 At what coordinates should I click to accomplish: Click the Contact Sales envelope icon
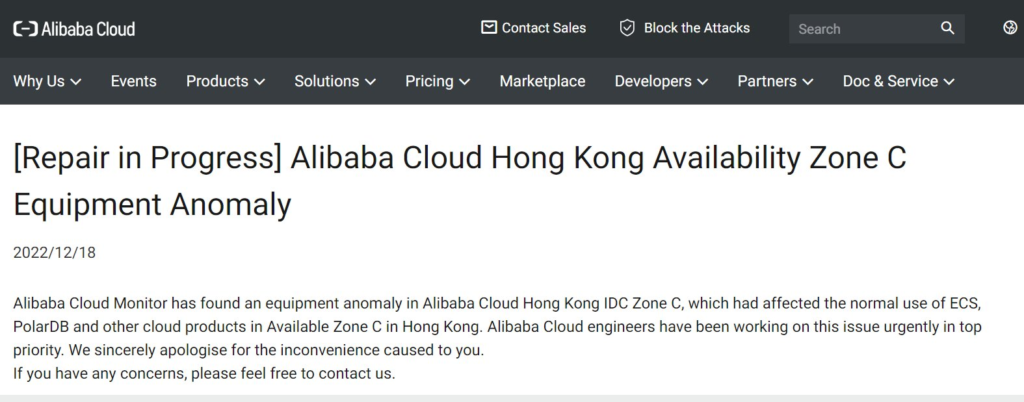coord(489,28)
